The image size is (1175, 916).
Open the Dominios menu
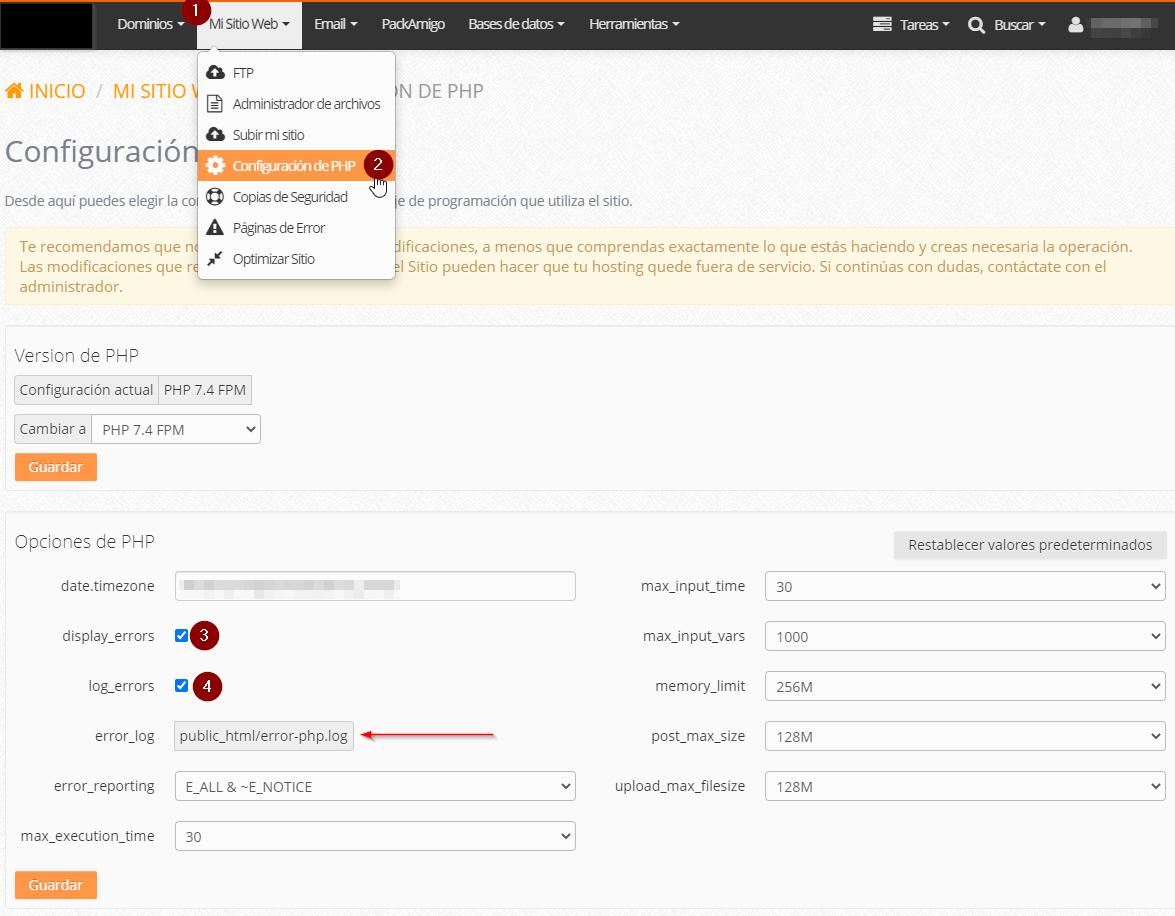(150, 24)
